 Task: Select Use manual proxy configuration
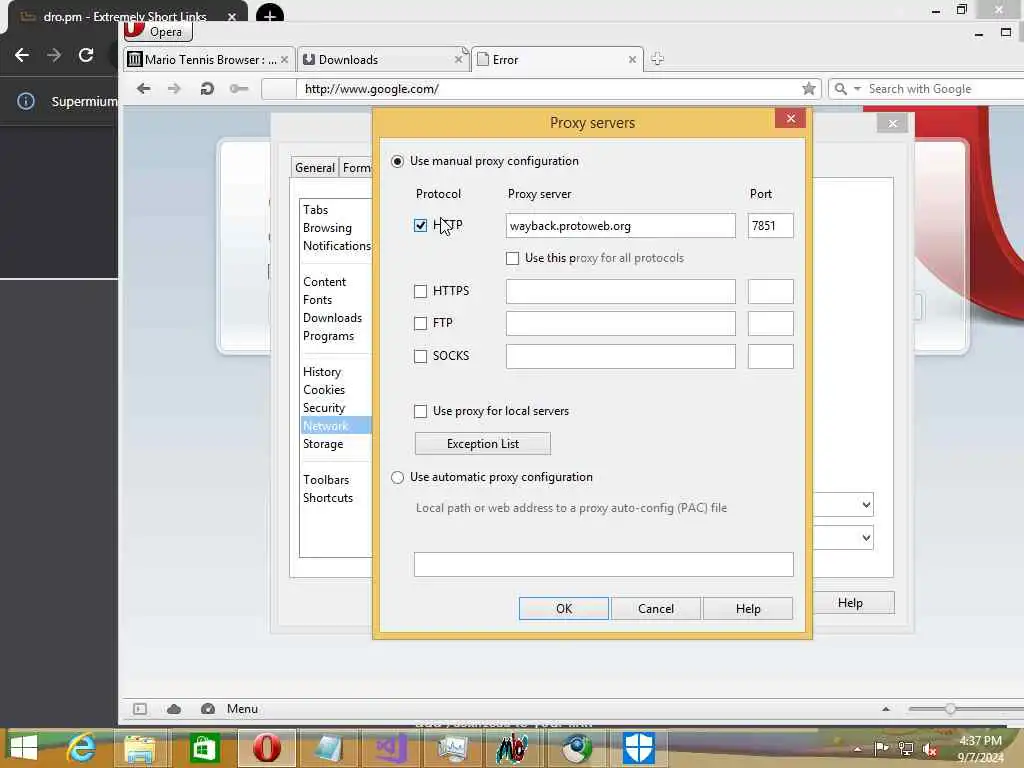tap(397, 161)
